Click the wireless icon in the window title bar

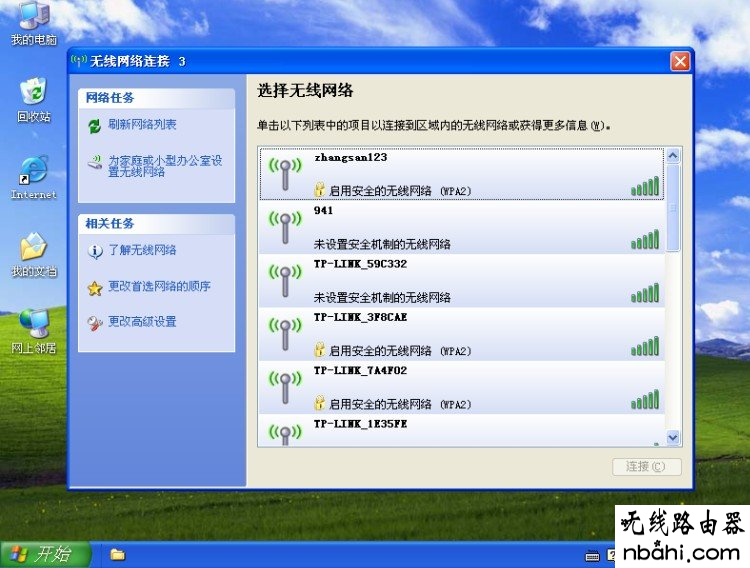[x=78, y=61]
